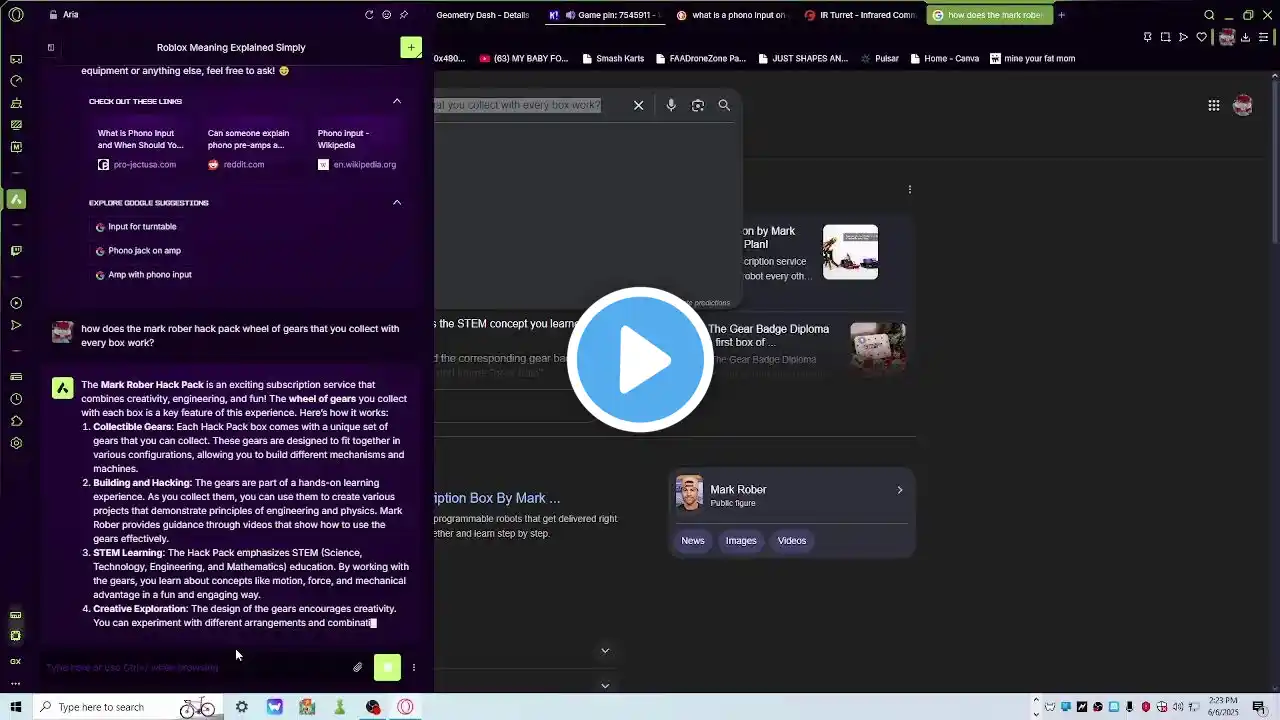Select the Images chip under Mark Rober
Screen dimensions: 1280x720
pos(741,541)
